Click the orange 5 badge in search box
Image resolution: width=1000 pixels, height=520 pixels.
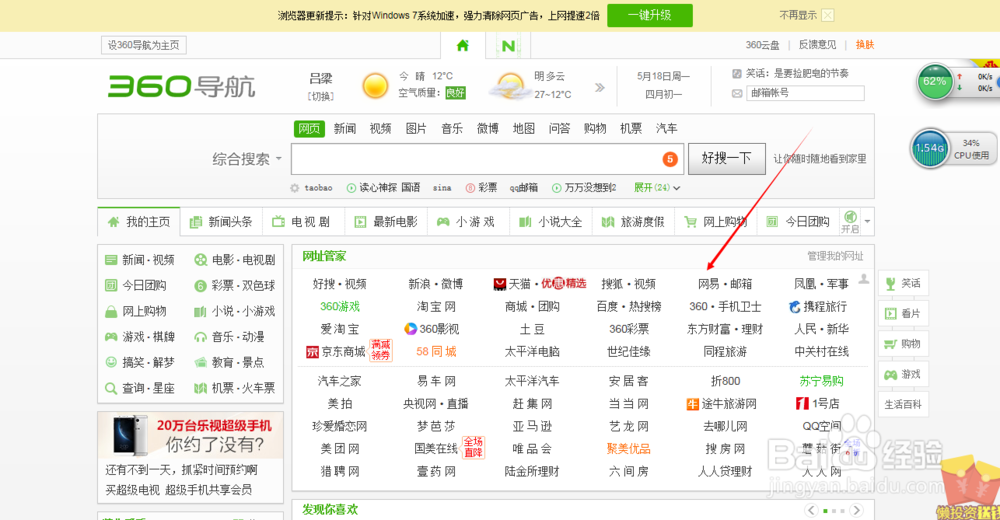[x=670, y=159]
